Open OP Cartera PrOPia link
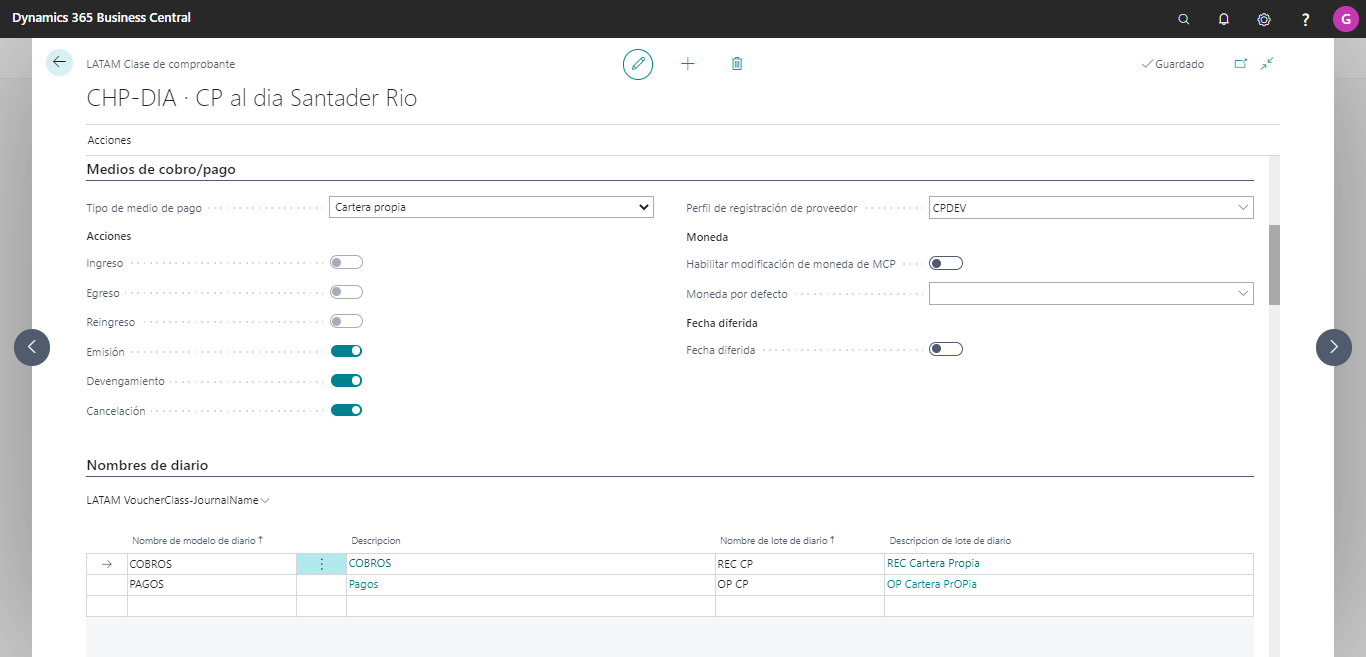 932,584
